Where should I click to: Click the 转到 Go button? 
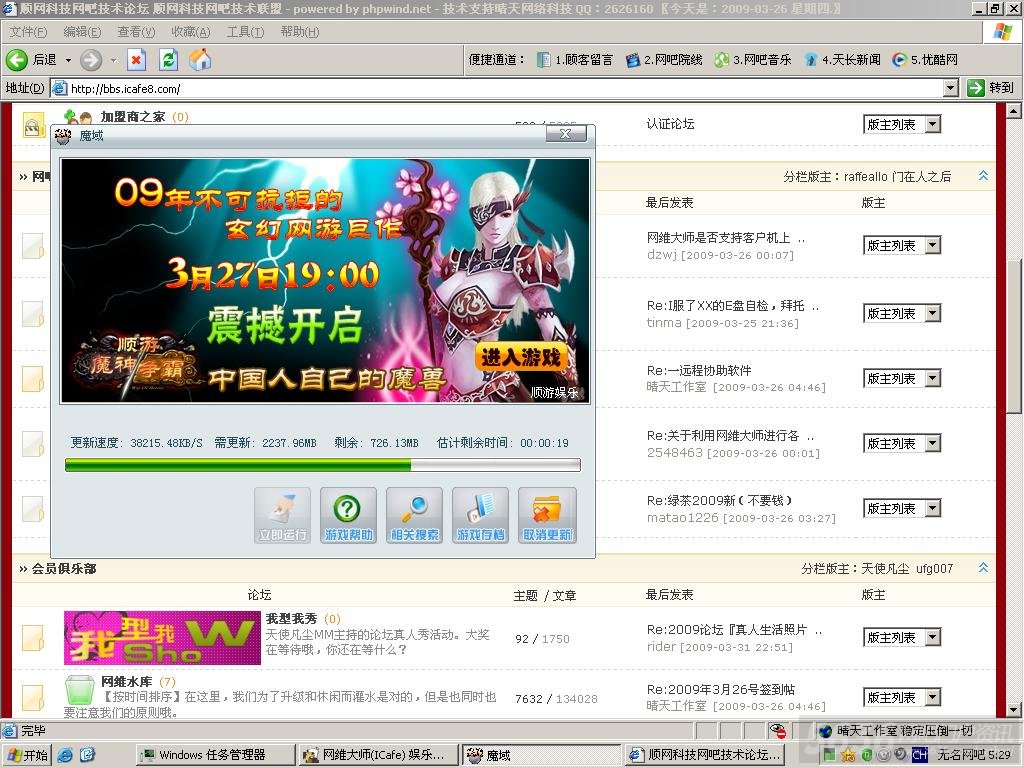pos(991,88)
